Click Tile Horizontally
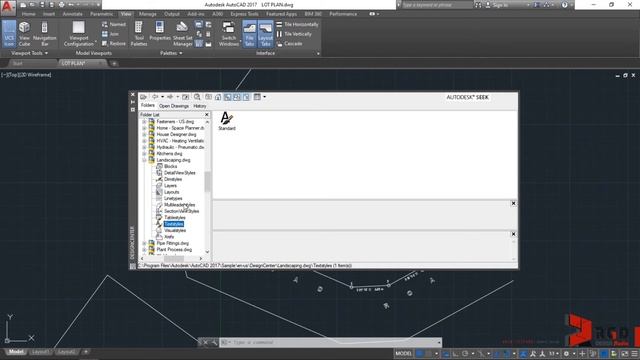The width and height of the screenshot is (640, 360). 298,24
